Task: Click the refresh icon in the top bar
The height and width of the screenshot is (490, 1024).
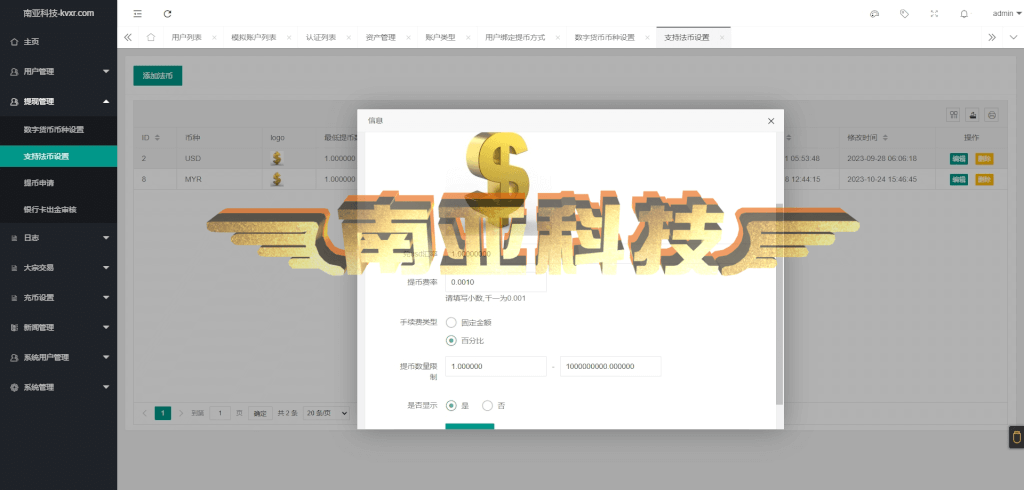Action: coord(168,14)
